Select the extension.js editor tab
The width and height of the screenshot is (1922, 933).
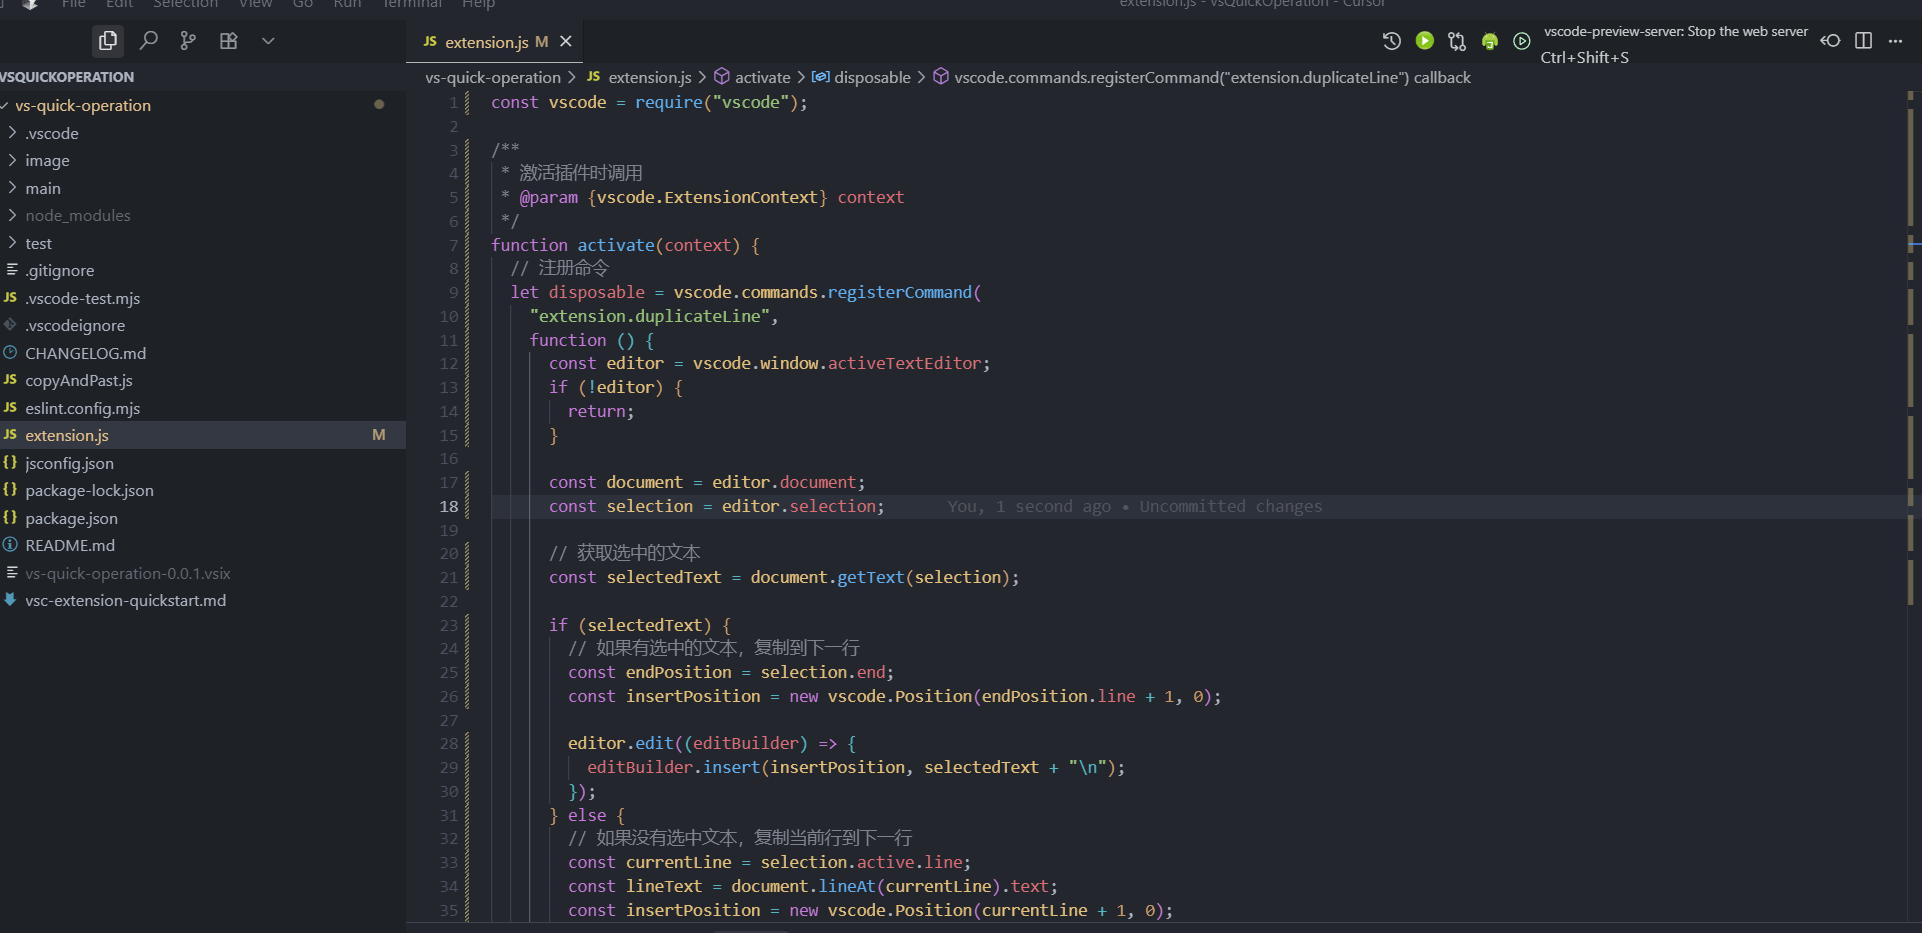pos(496,41)
